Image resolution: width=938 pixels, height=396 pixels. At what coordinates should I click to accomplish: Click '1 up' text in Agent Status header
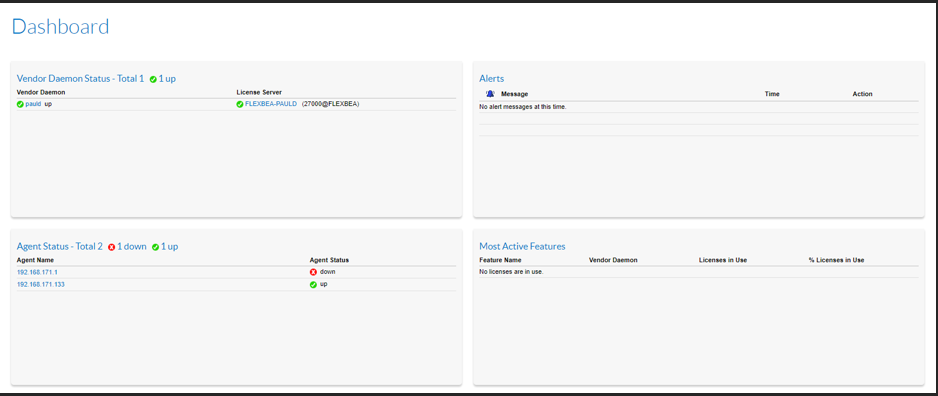(169, 246)
